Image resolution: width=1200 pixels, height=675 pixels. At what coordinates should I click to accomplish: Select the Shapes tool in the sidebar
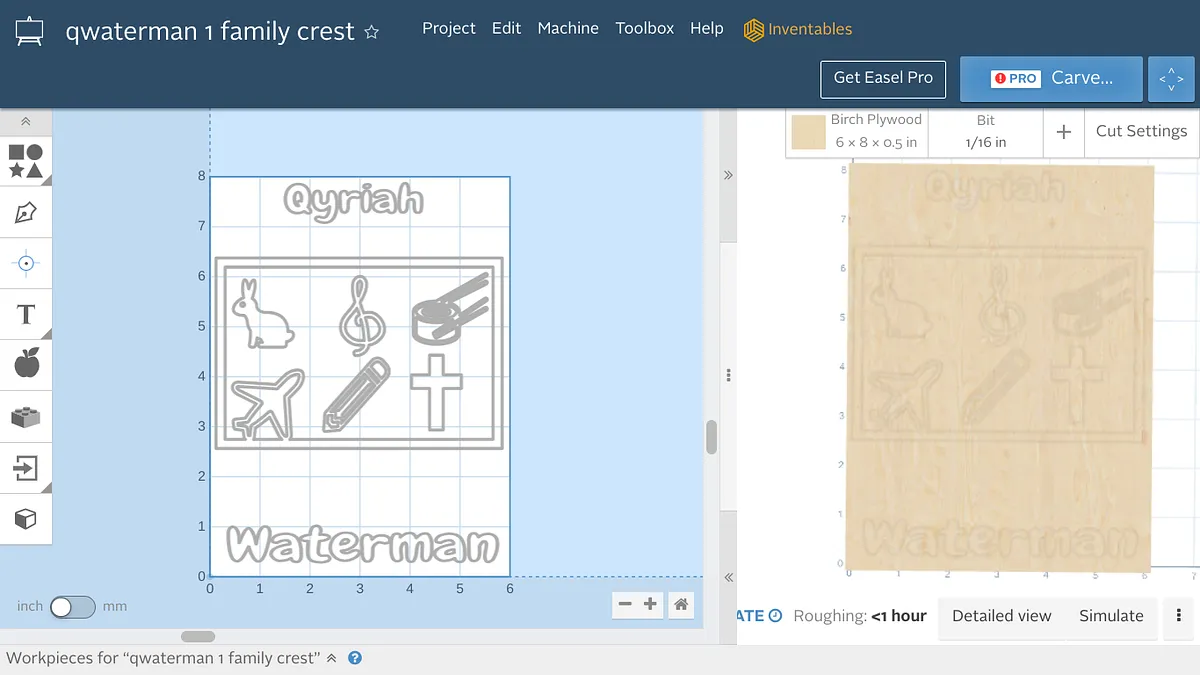[x=26, y=162]
